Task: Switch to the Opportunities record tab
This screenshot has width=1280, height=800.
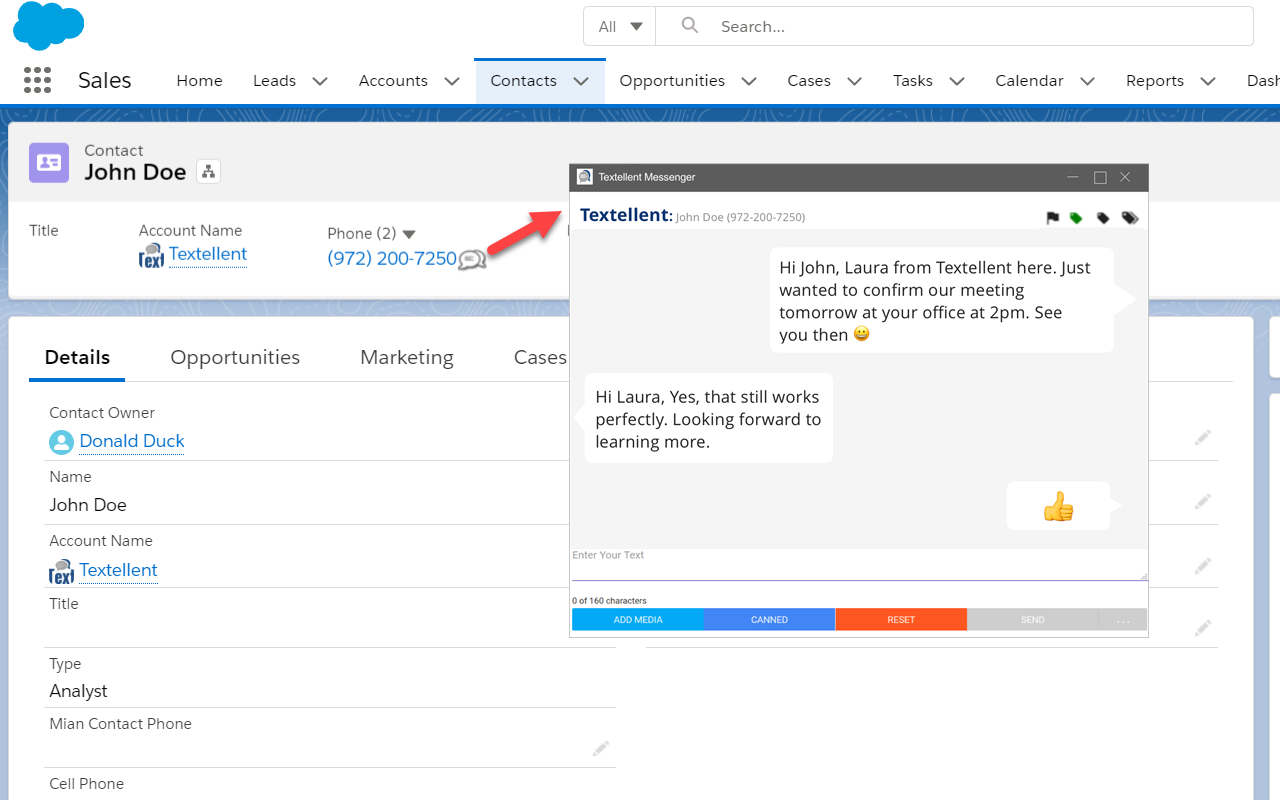Action: click(x=235, y=358)
